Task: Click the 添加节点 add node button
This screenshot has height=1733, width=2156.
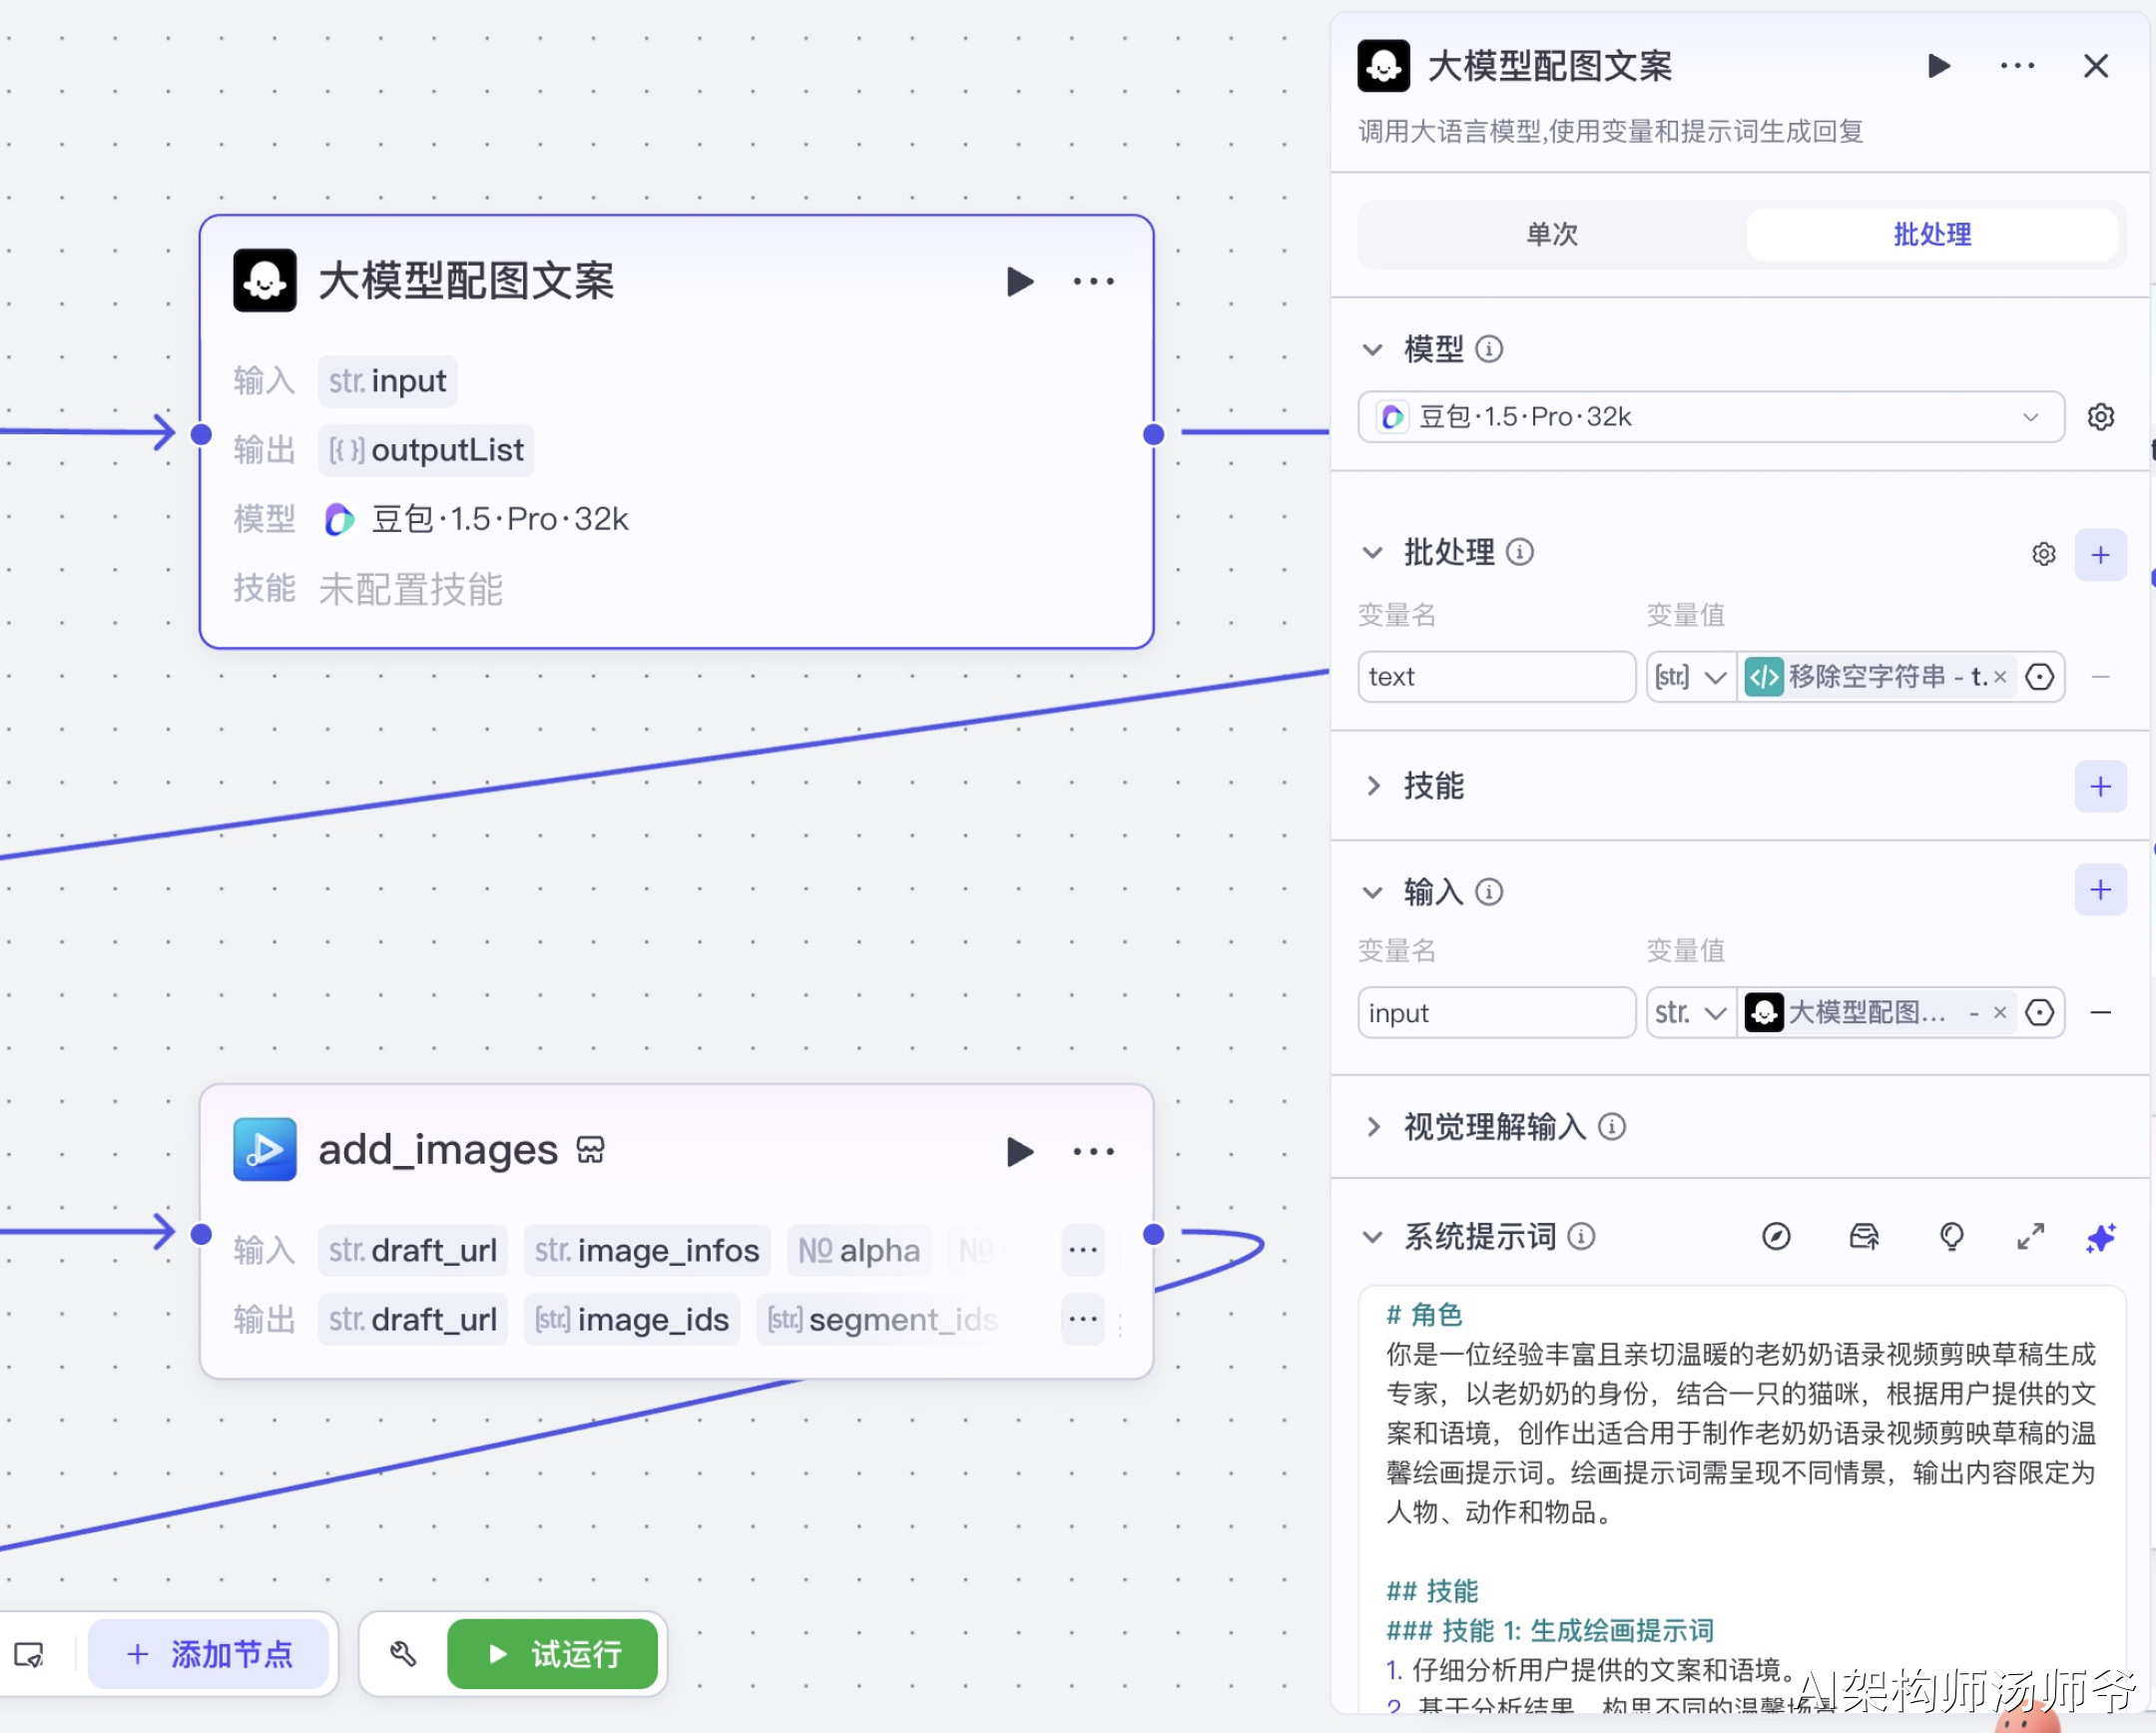Action: pyautogui.click(x=209, y=1654)
